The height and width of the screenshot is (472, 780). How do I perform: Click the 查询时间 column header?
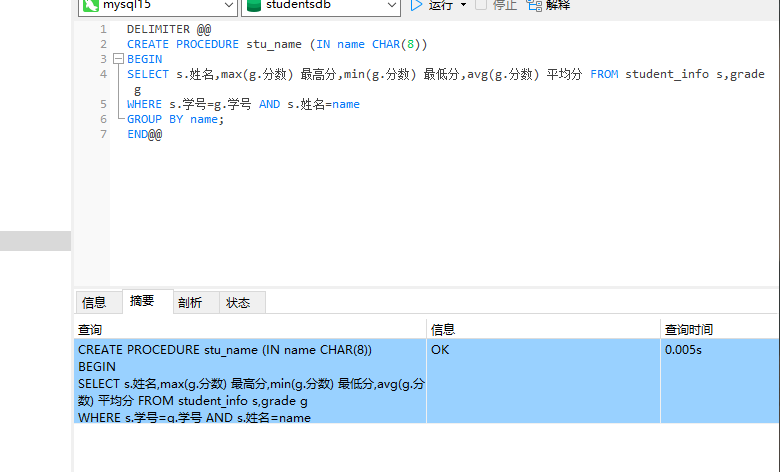(x=719, y=329)
